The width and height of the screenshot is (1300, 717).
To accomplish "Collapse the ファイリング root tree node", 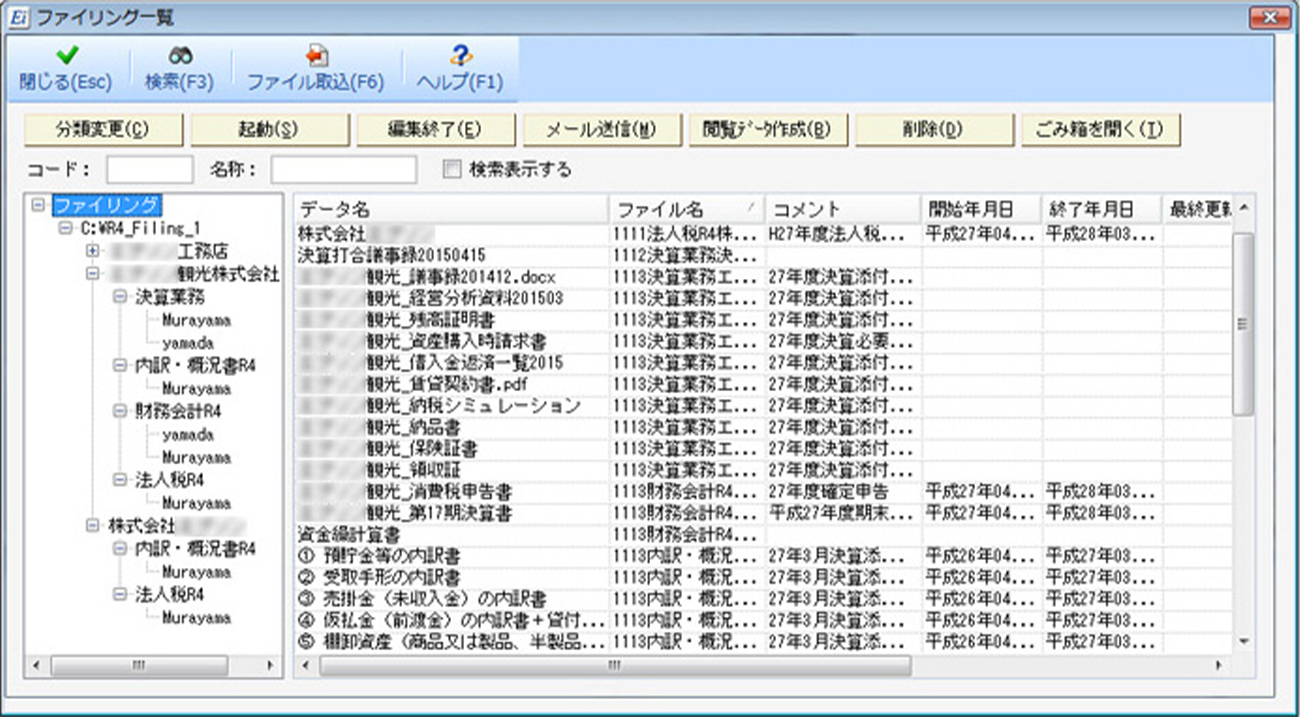I will click(39, 205).
